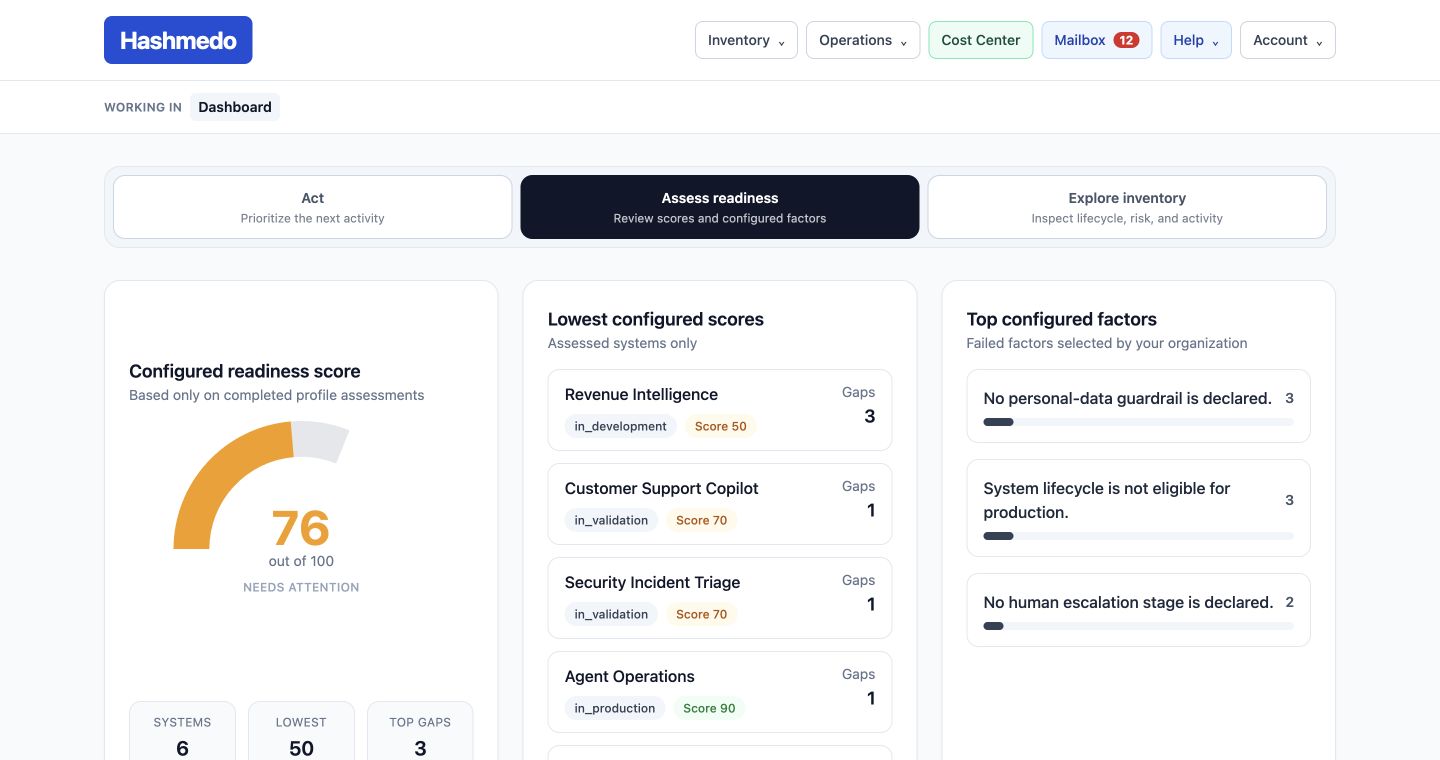Click the 'Top configured factors' heading
Image resolution: width=1440 pixels, height=760 pixels.
(x=1062, y=319)
